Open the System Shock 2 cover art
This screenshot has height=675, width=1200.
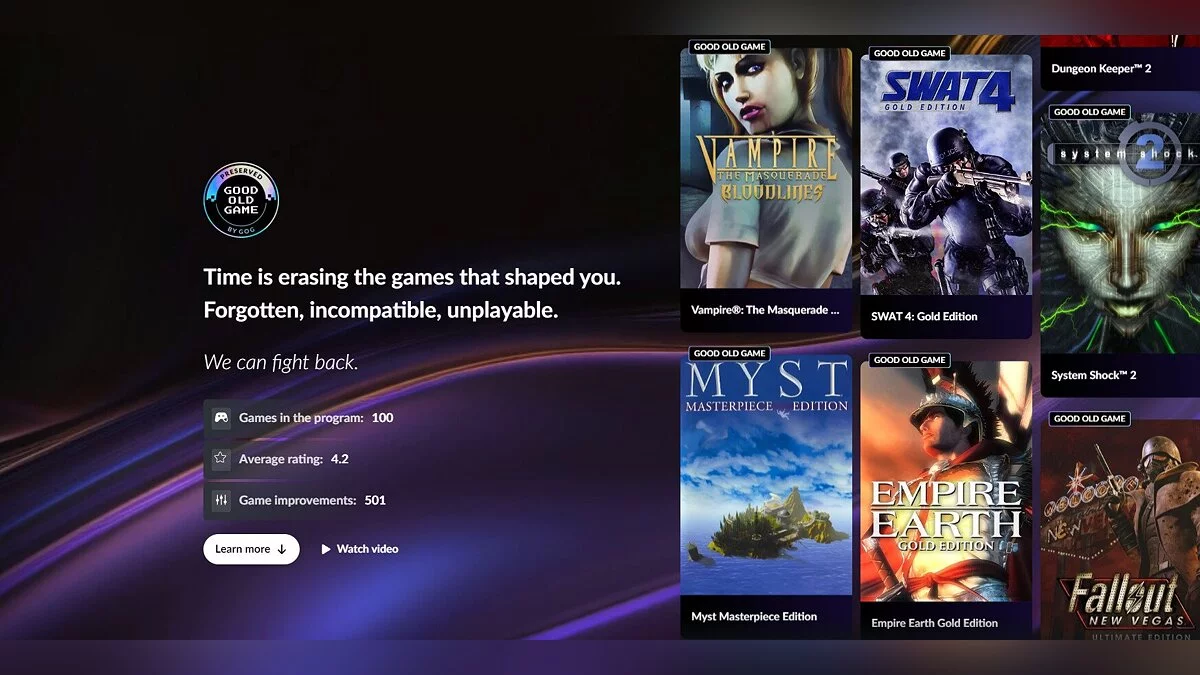tap(1120, 233)
